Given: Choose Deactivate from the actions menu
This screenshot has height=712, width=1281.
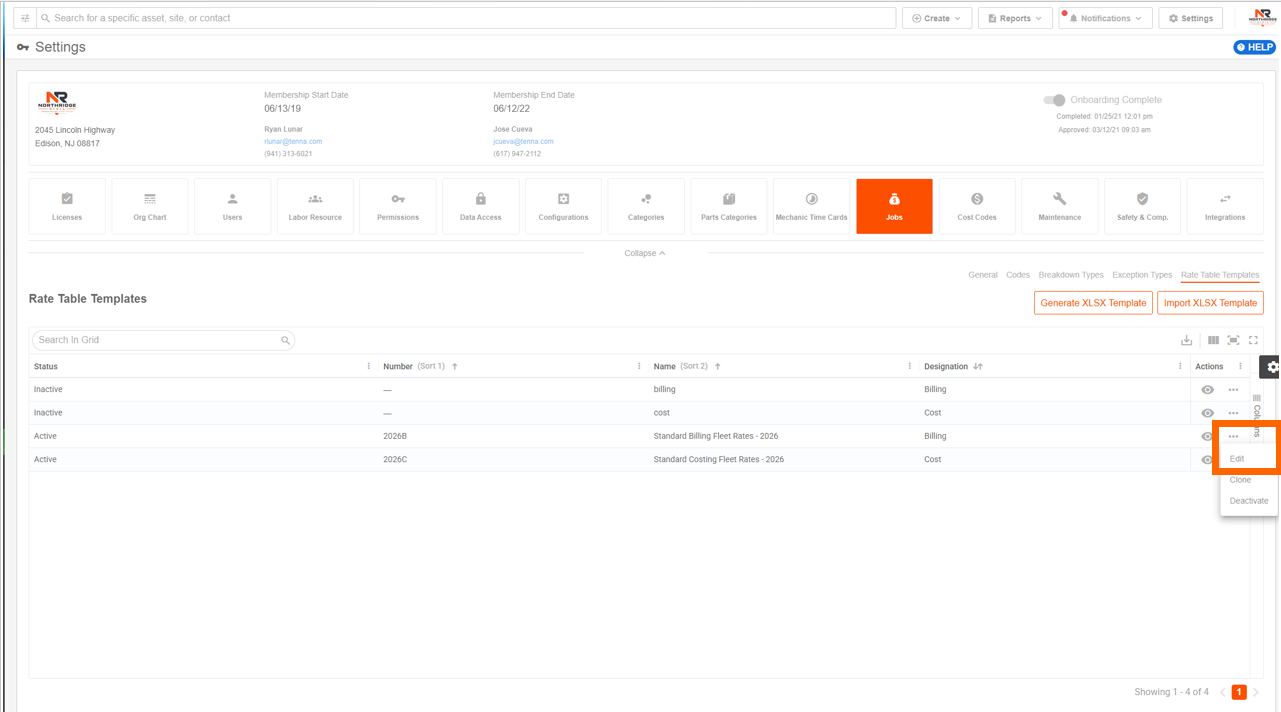Looking at the screenshot, I should click(1249, 501).
